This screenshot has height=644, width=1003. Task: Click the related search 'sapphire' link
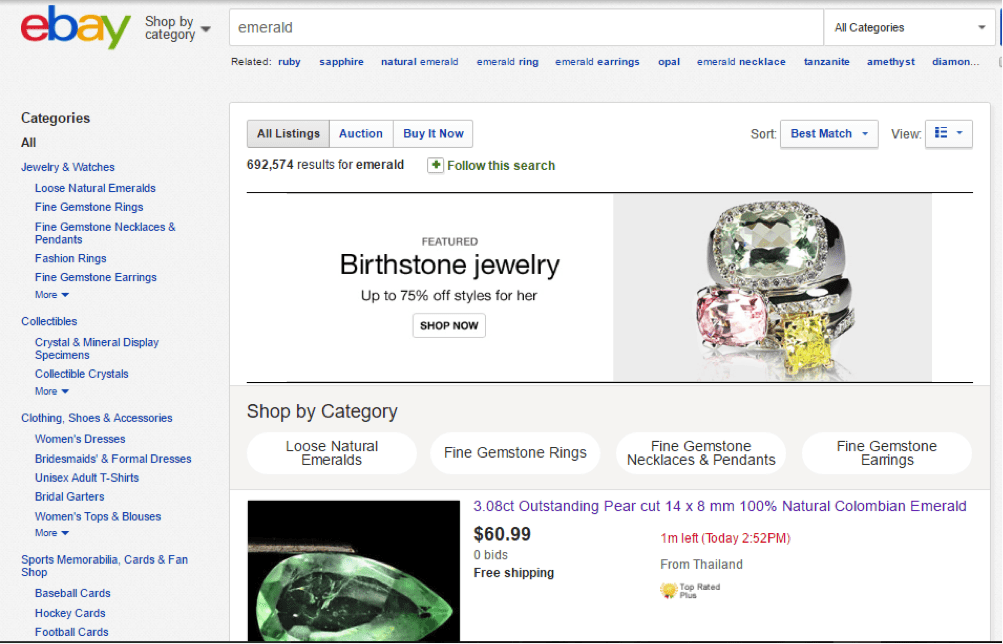(x=341, y=62)
